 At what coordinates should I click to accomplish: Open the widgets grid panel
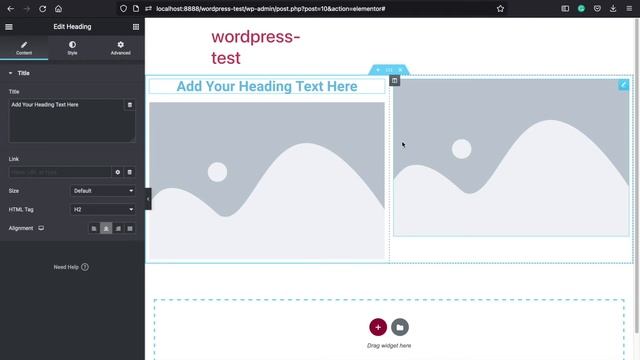pos(136,27)
